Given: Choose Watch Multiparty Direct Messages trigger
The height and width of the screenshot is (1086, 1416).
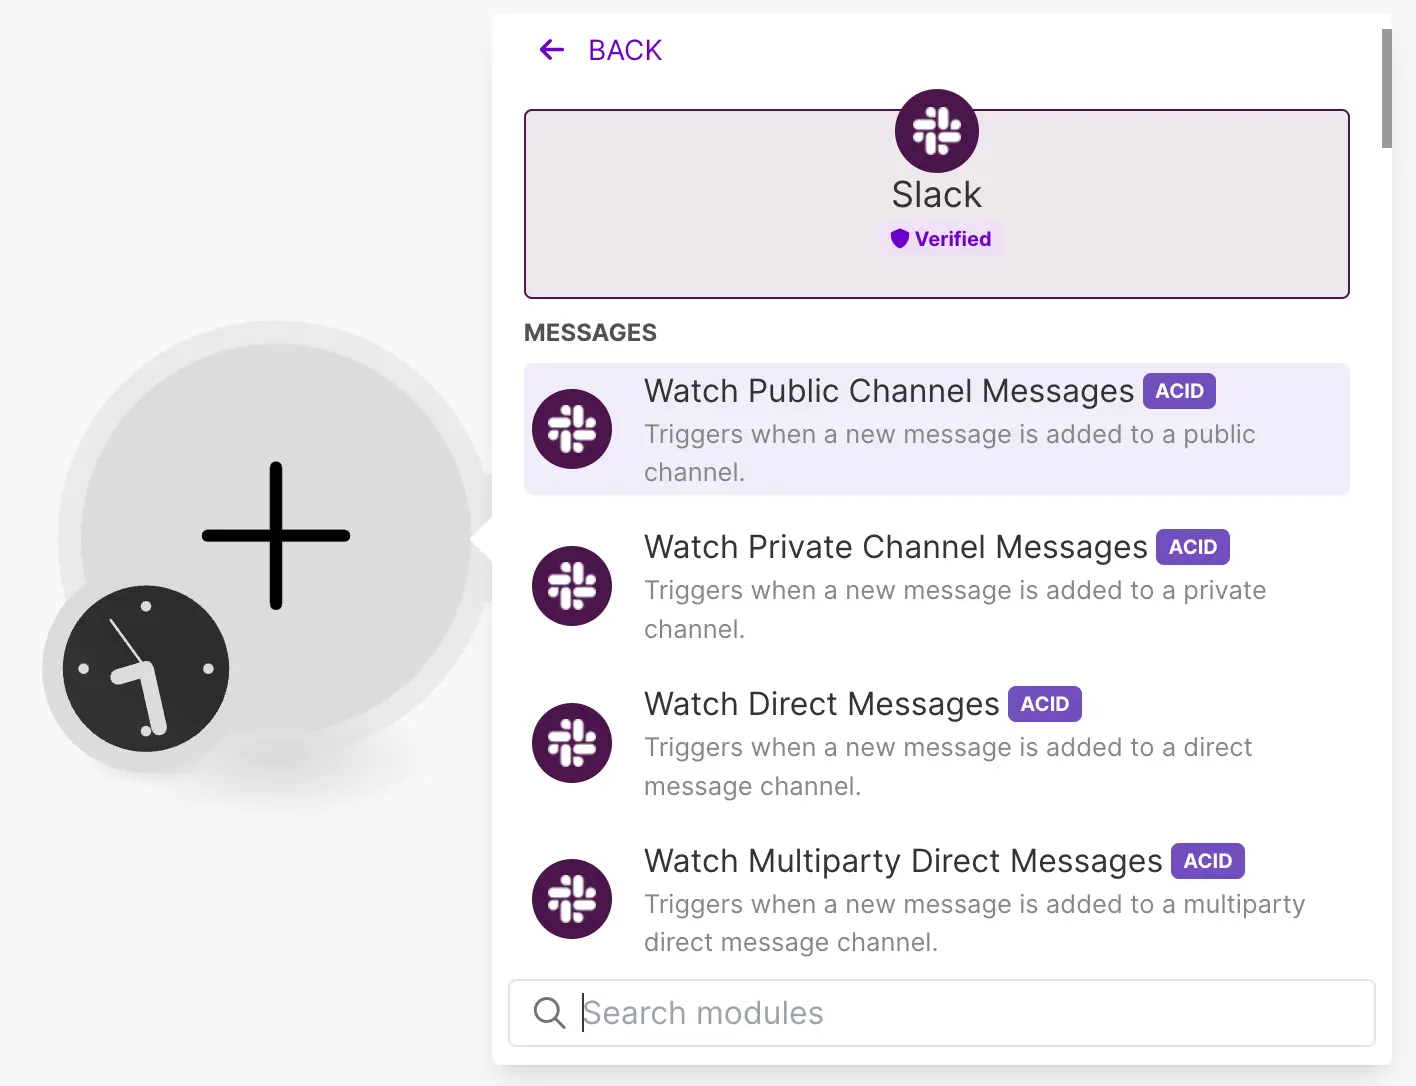Looking at the screenshot, I should click(x=937, y=899).
